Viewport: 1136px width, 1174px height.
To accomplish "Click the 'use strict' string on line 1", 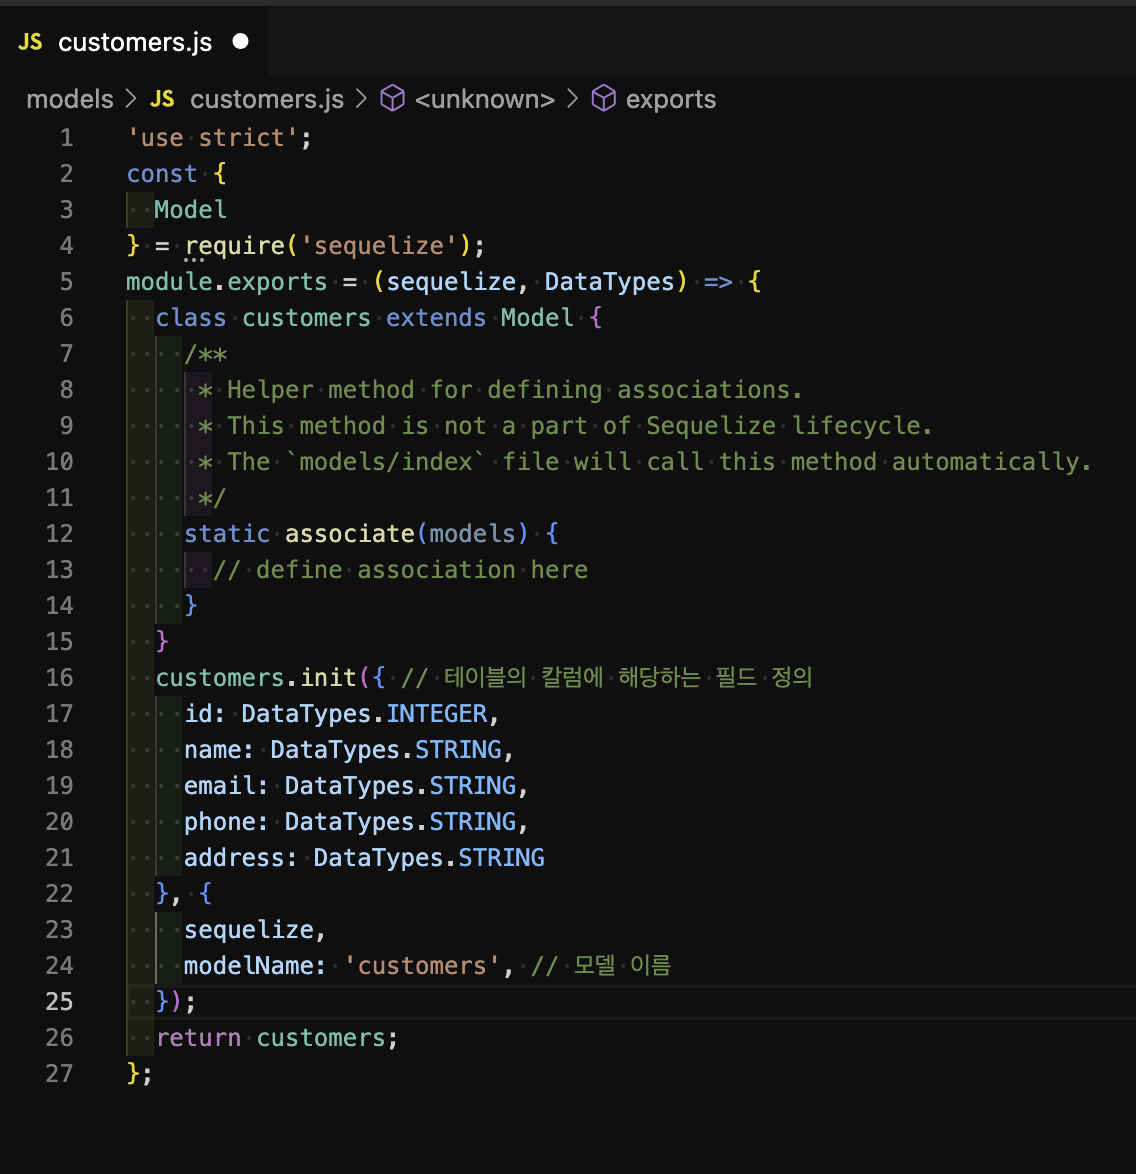I will [x=213, y=138].
